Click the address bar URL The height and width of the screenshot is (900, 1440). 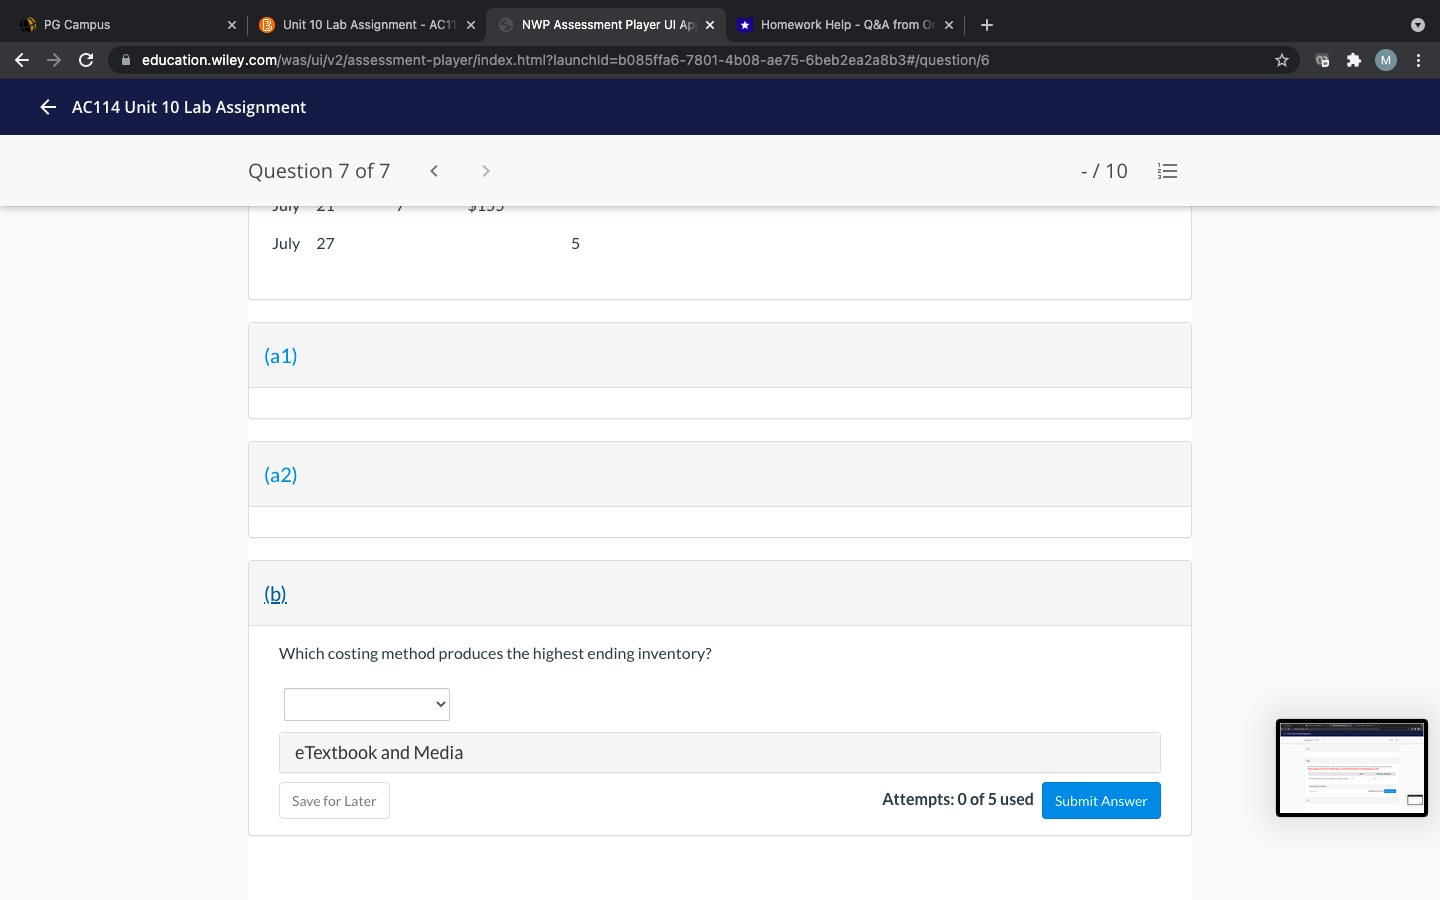(x=565, y=60)
